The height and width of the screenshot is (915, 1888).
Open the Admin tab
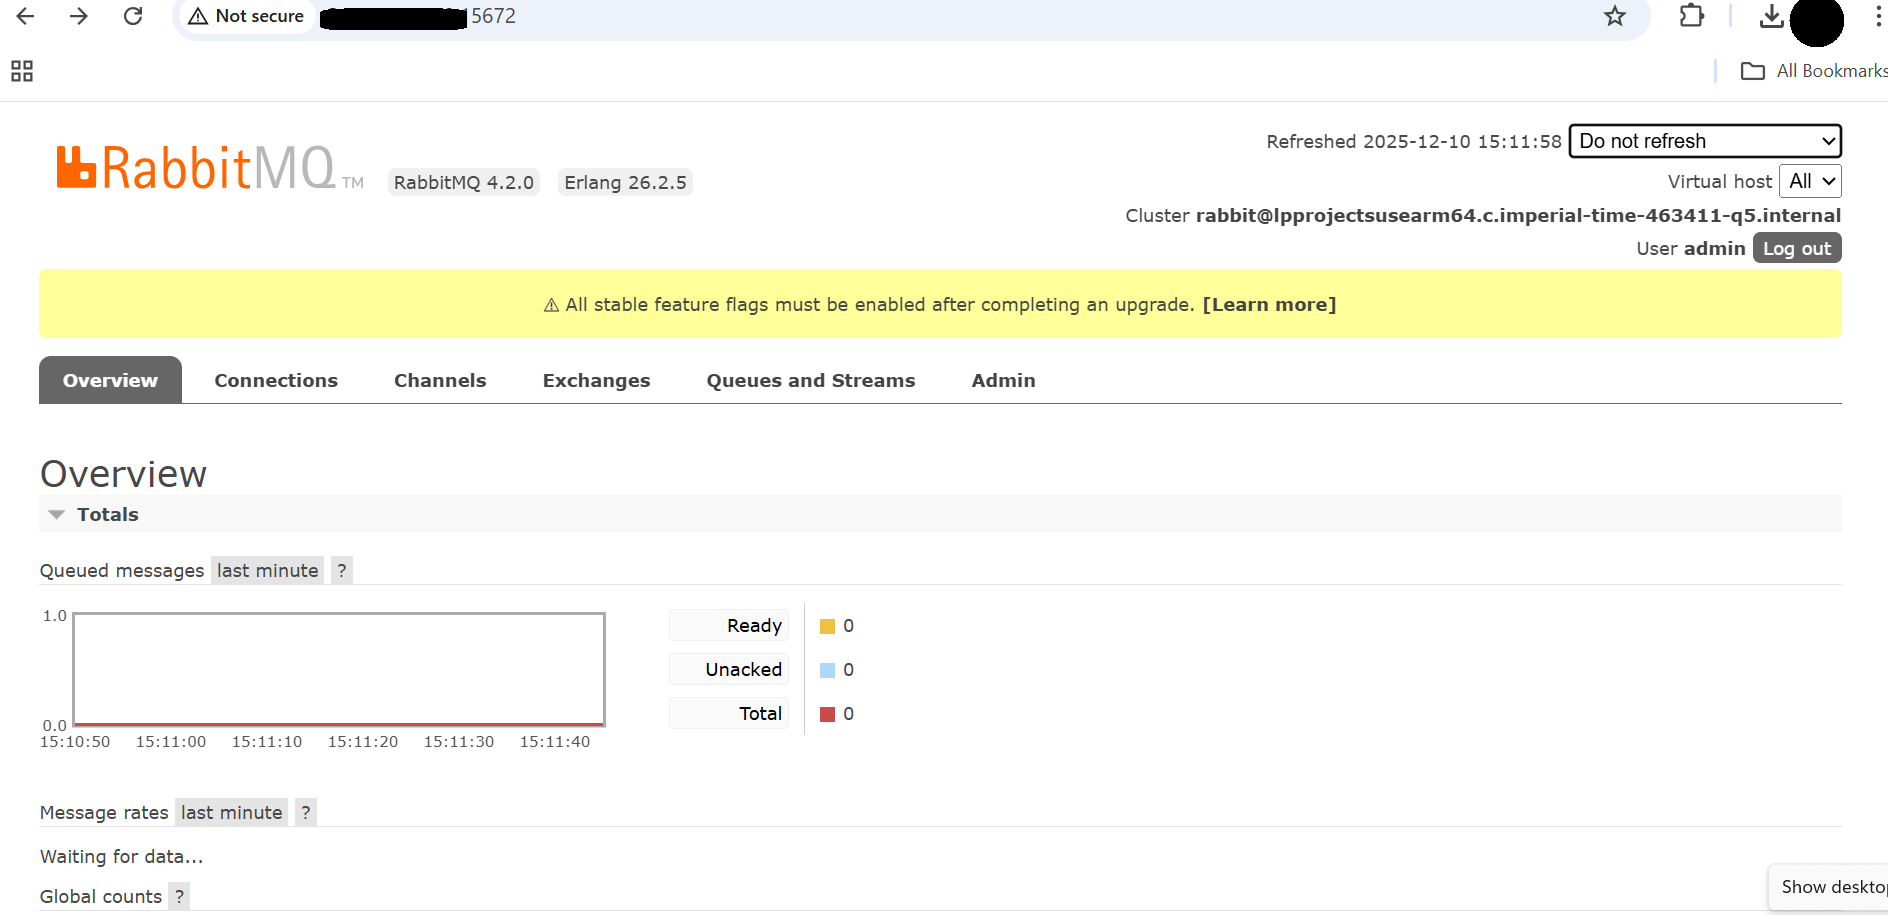pyautogui.click(x=1003, y=380)
